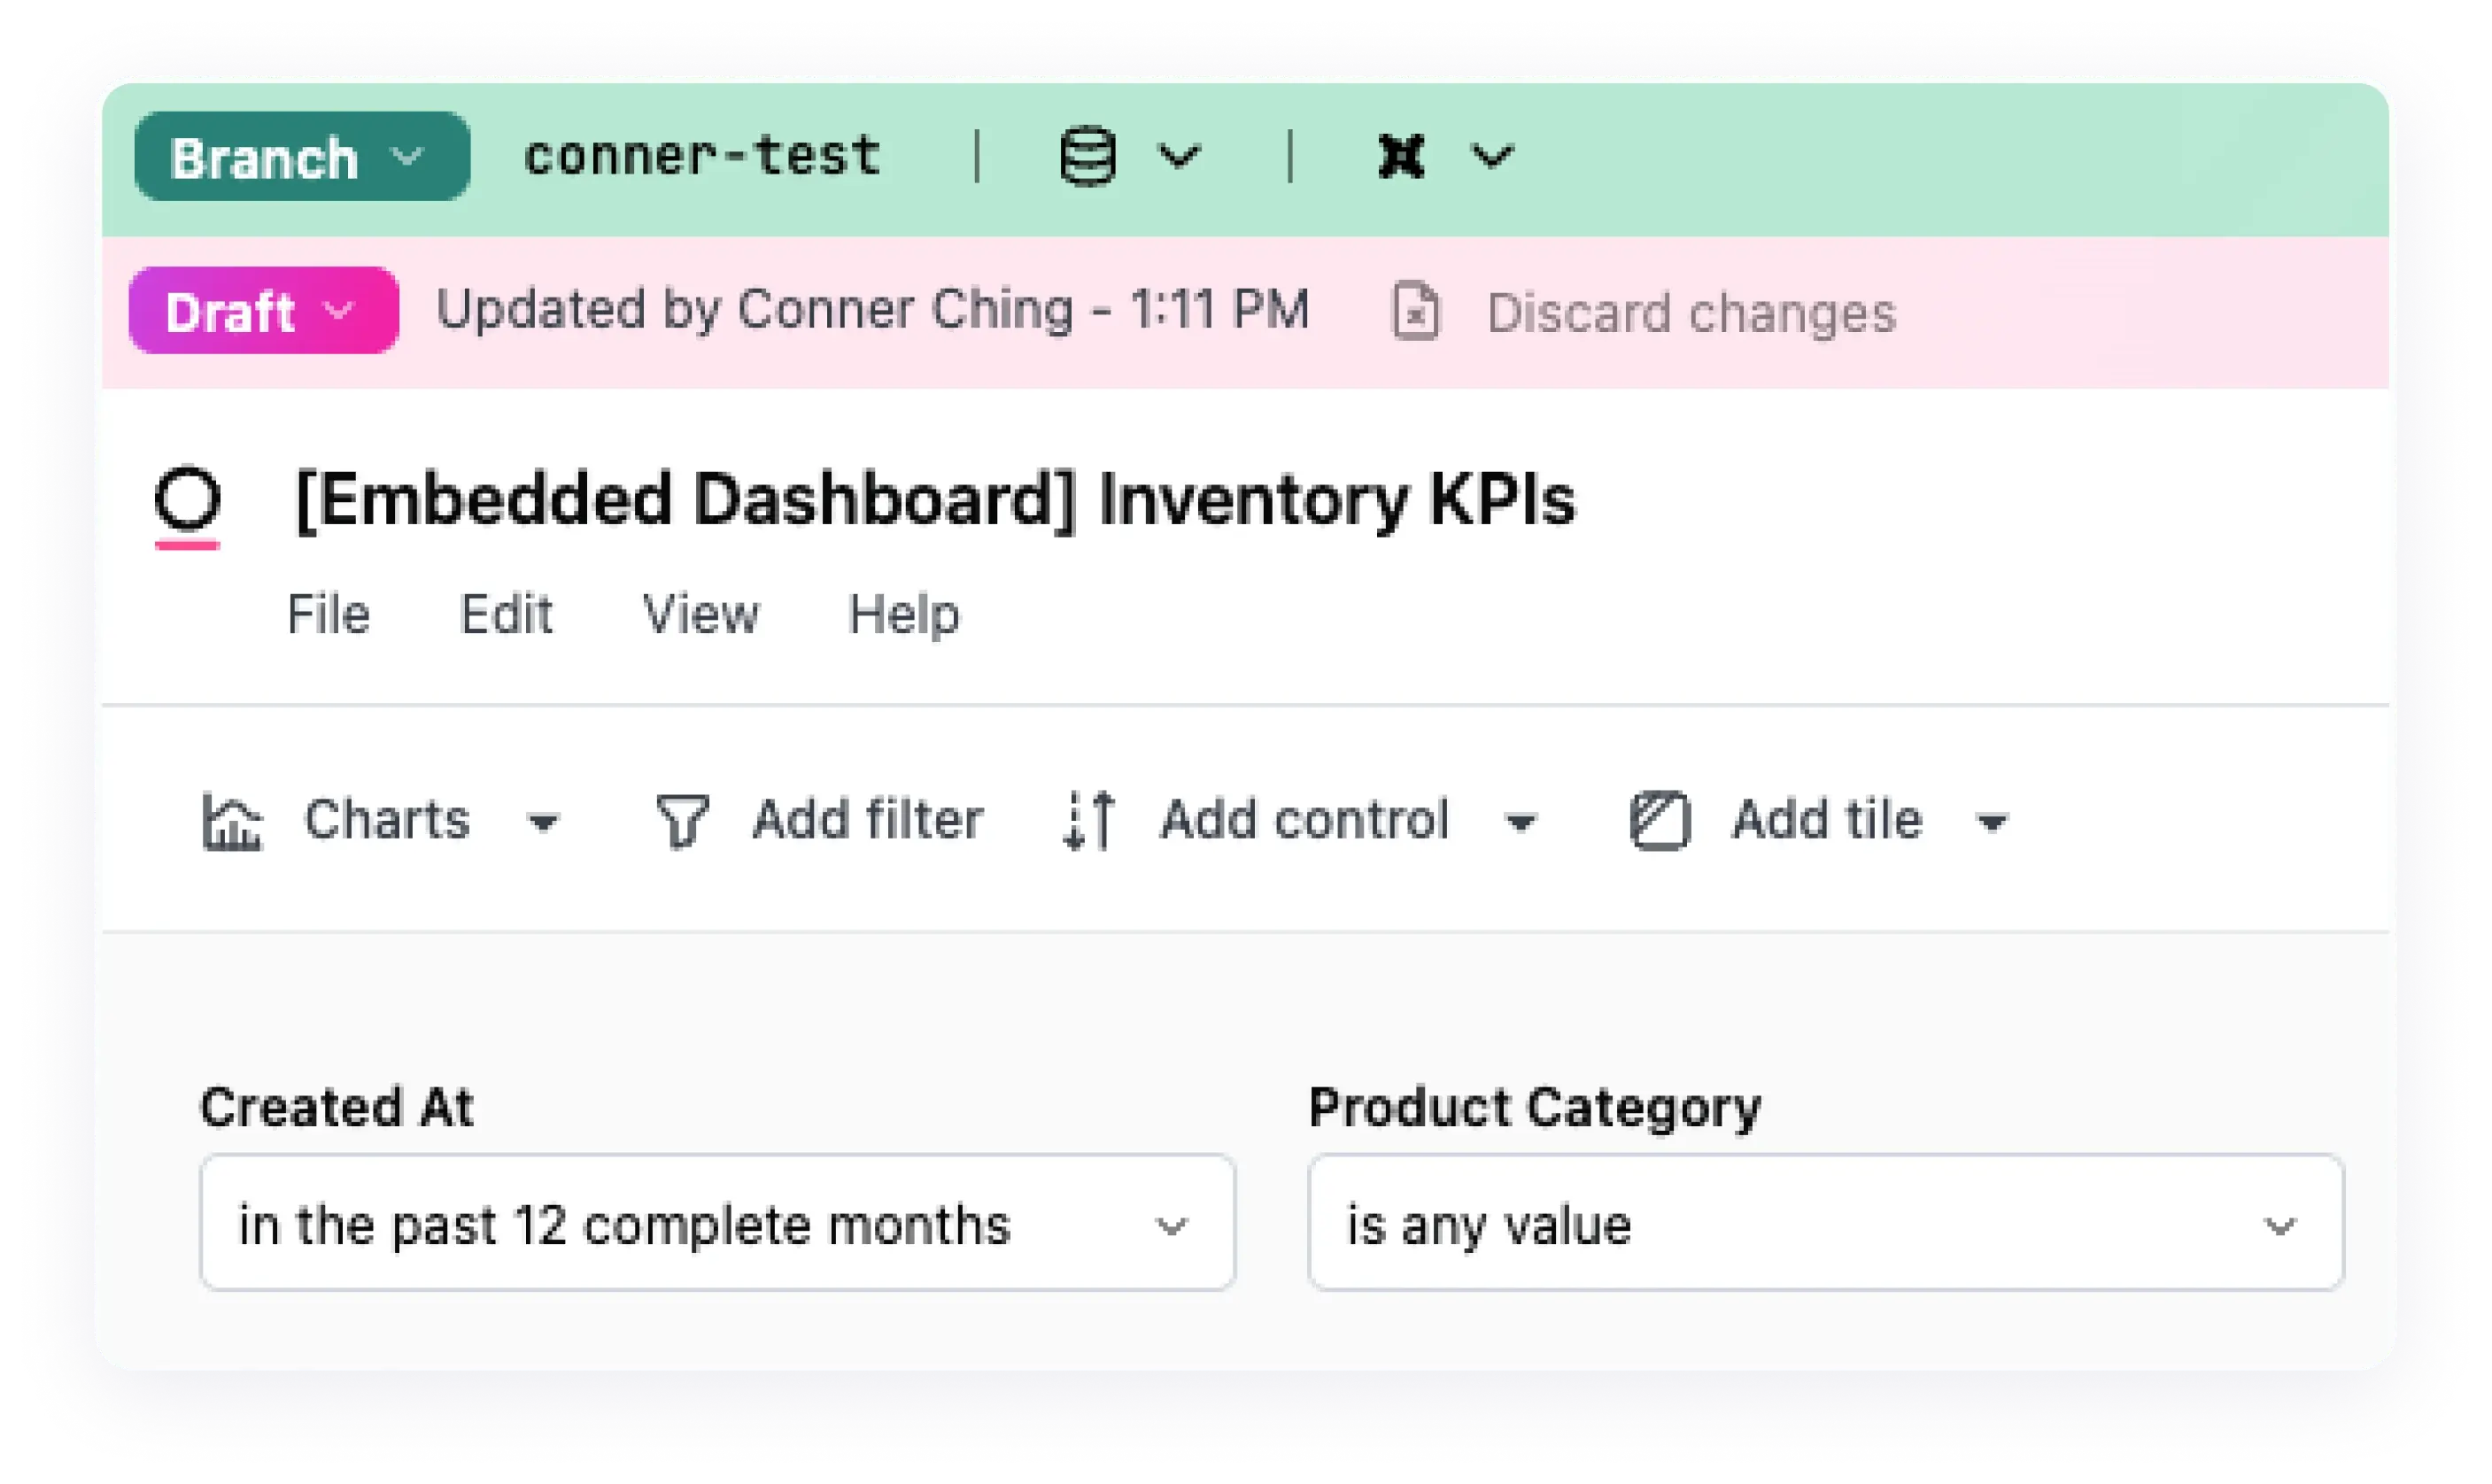Click the Discard changes document icon
This screenshot has height=1484, width=2492.
1416,312
